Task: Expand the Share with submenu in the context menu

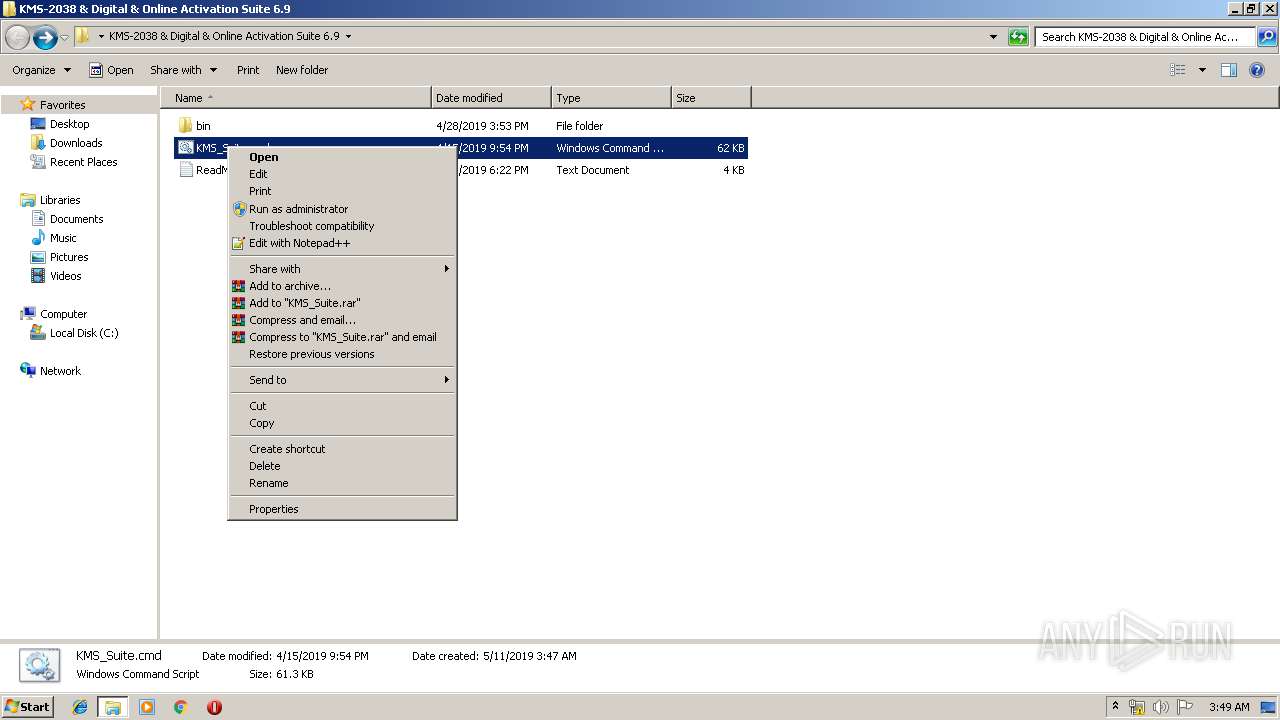Action: 342,269
